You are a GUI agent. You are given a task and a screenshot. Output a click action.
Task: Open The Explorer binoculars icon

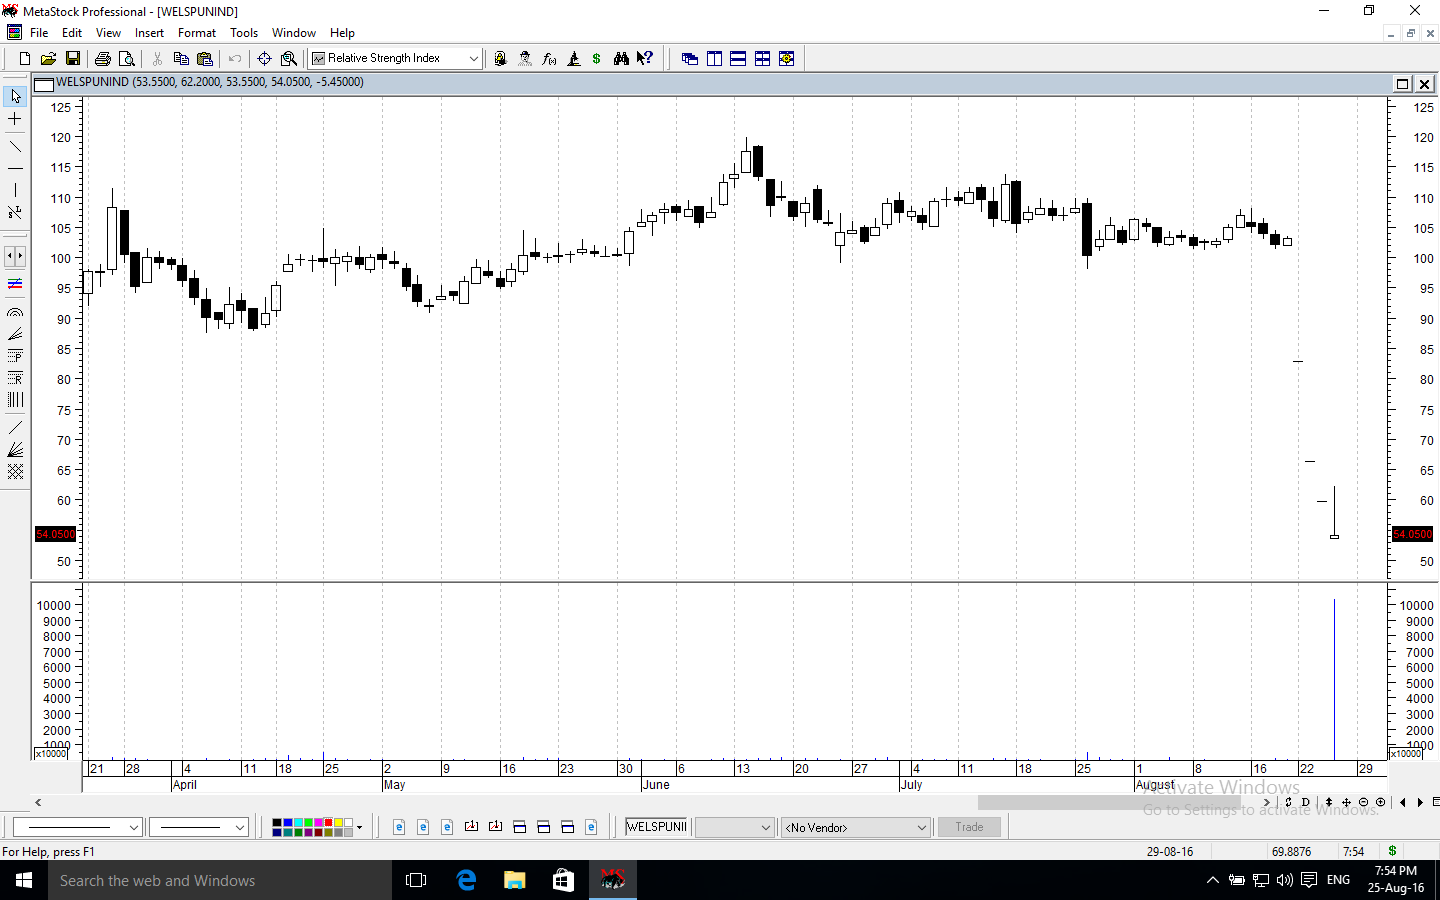[621, 59]
